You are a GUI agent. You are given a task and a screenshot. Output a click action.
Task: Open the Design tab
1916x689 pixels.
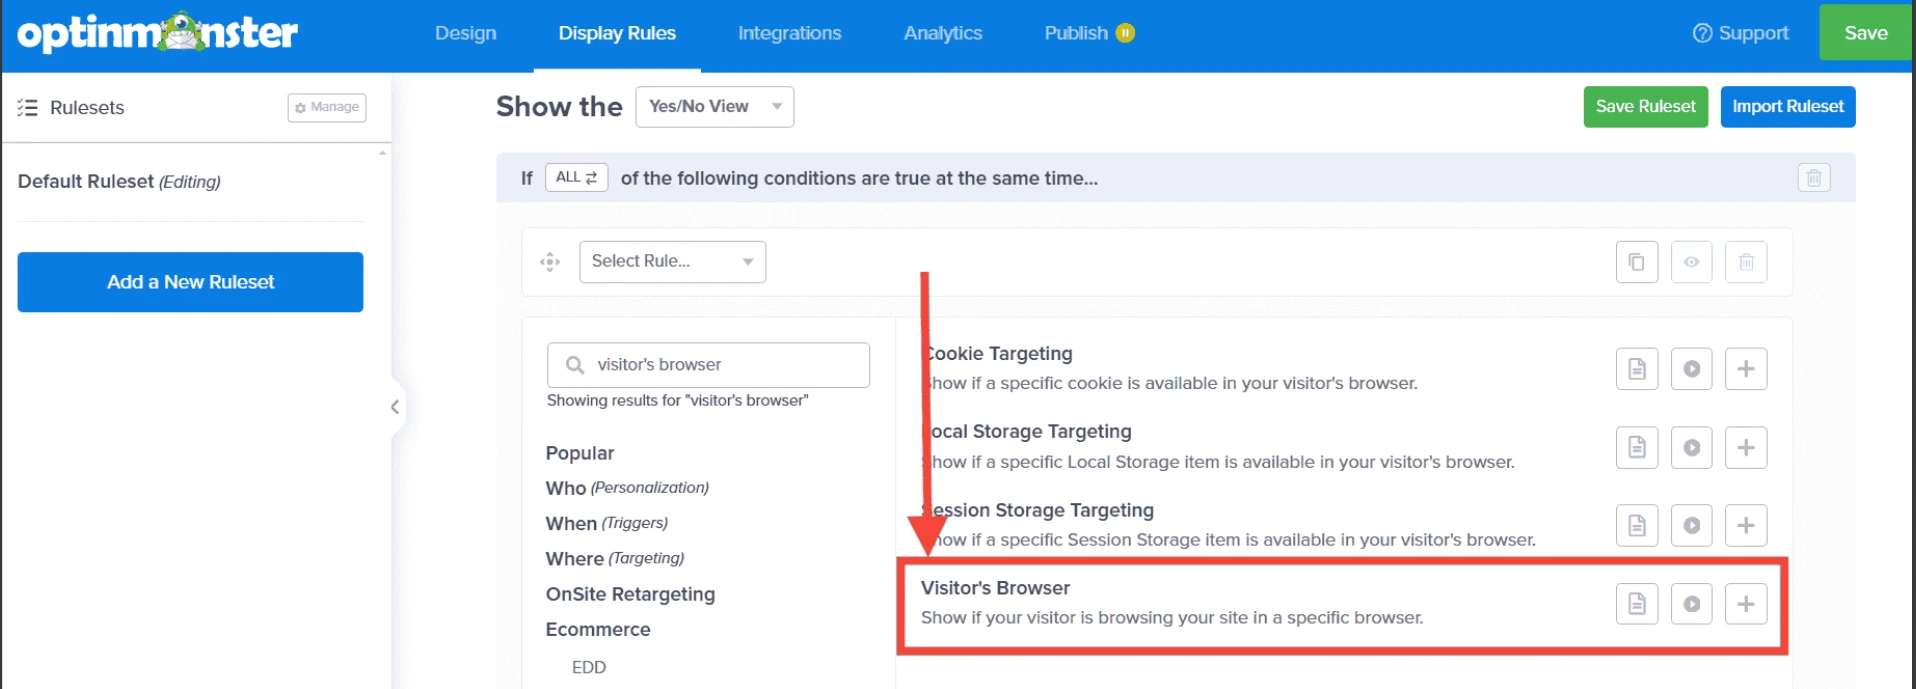tap(465, 33)
